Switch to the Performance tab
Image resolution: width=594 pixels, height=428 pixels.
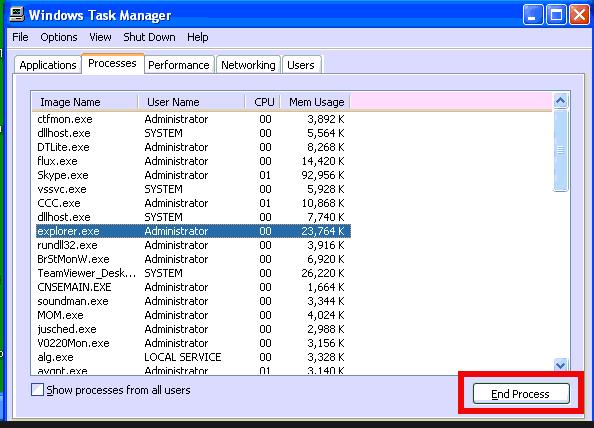[179, 65]
